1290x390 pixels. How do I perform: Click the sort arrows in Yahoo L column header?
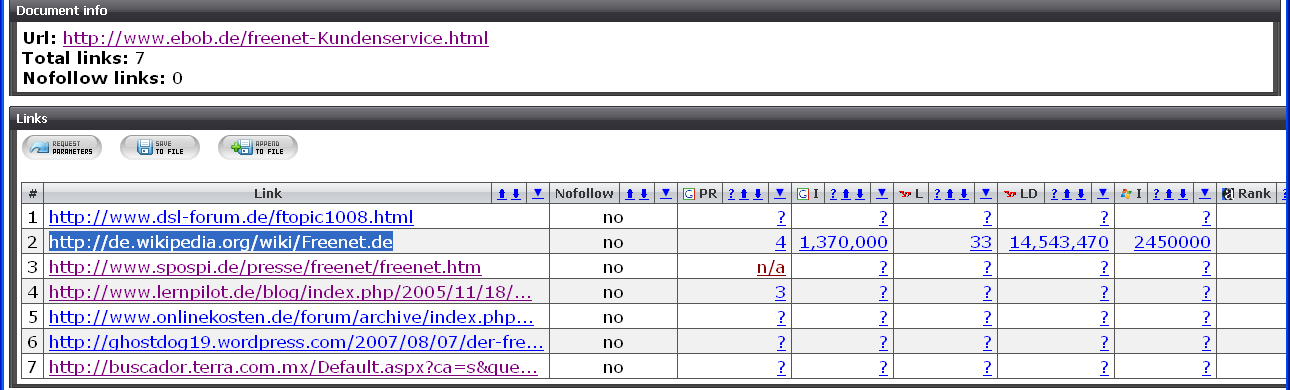coord(957,193)
